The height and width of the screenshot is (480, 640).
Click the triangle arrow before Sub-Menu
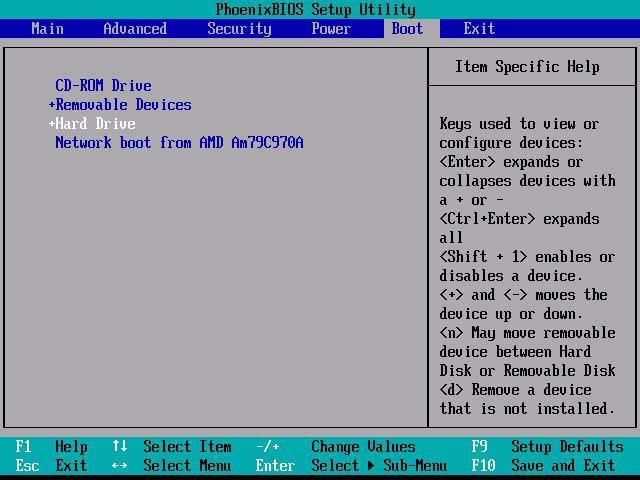tap(371, 465)
